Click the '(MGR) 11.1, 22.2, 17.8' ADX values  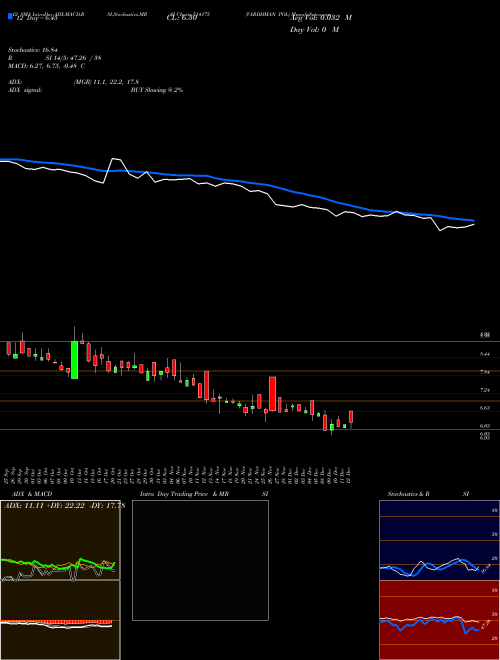tap(106, 82)
